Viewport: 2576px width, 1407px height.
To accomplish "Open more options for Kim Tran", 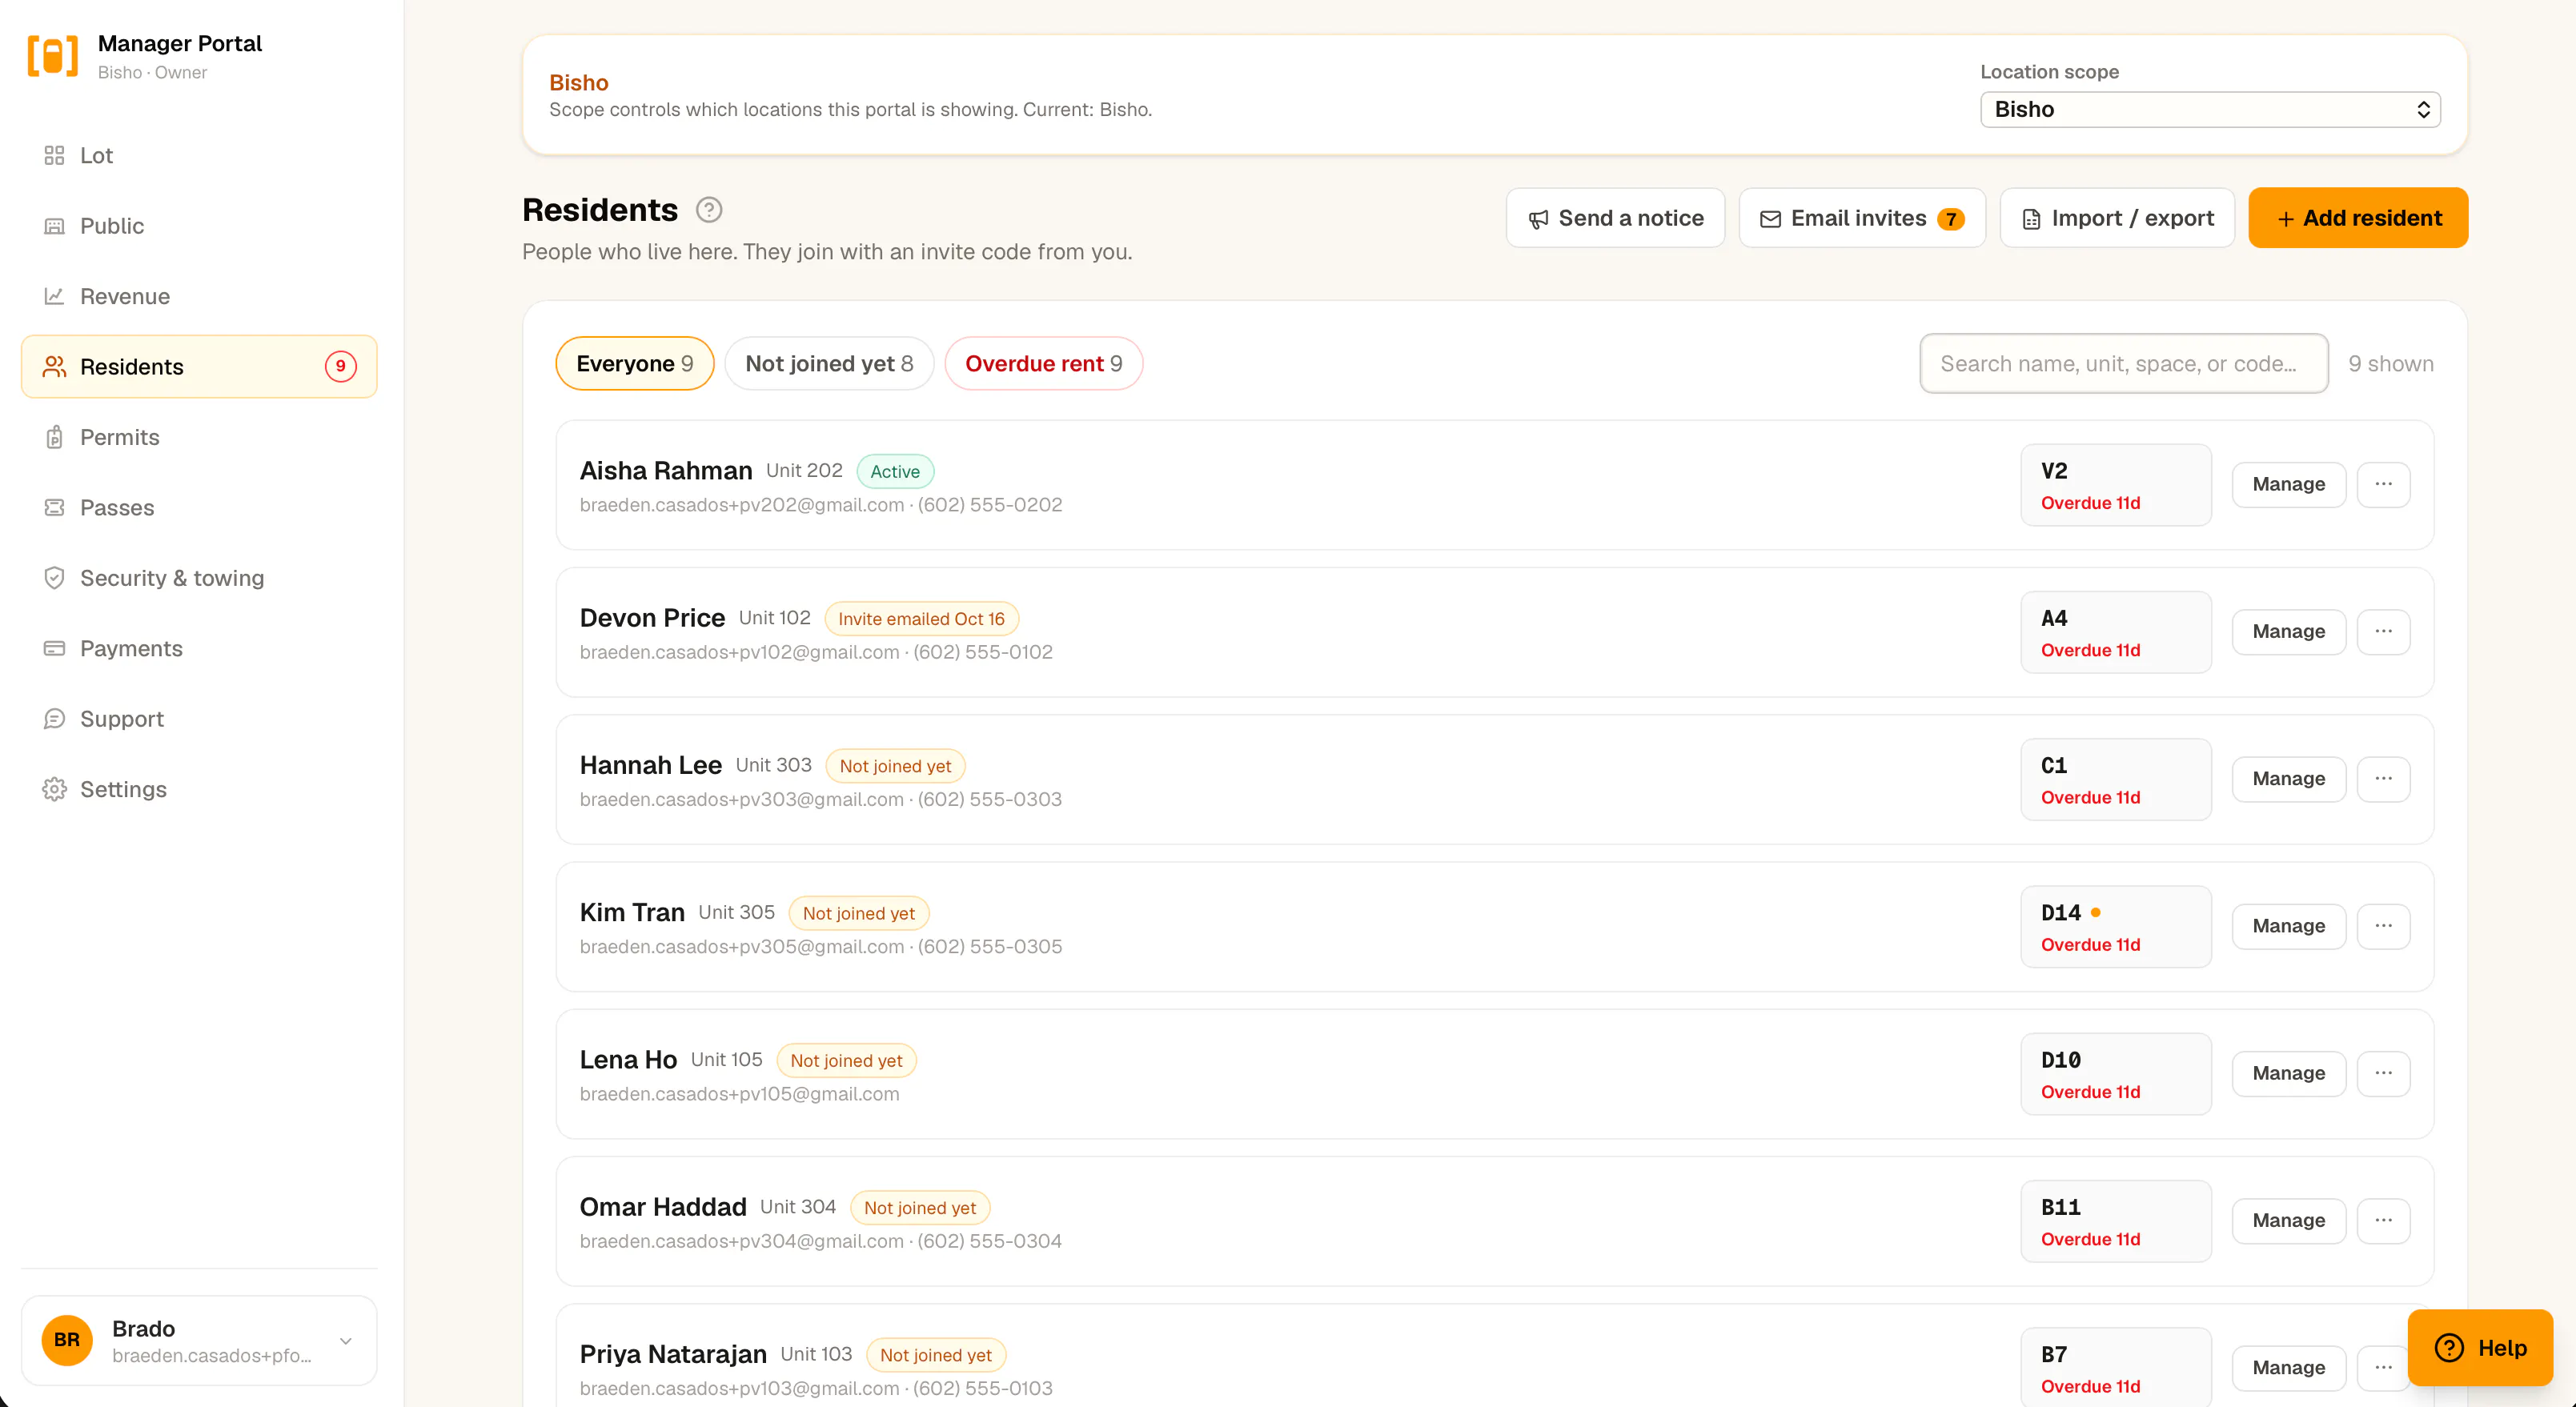I will click(2383, 926).
